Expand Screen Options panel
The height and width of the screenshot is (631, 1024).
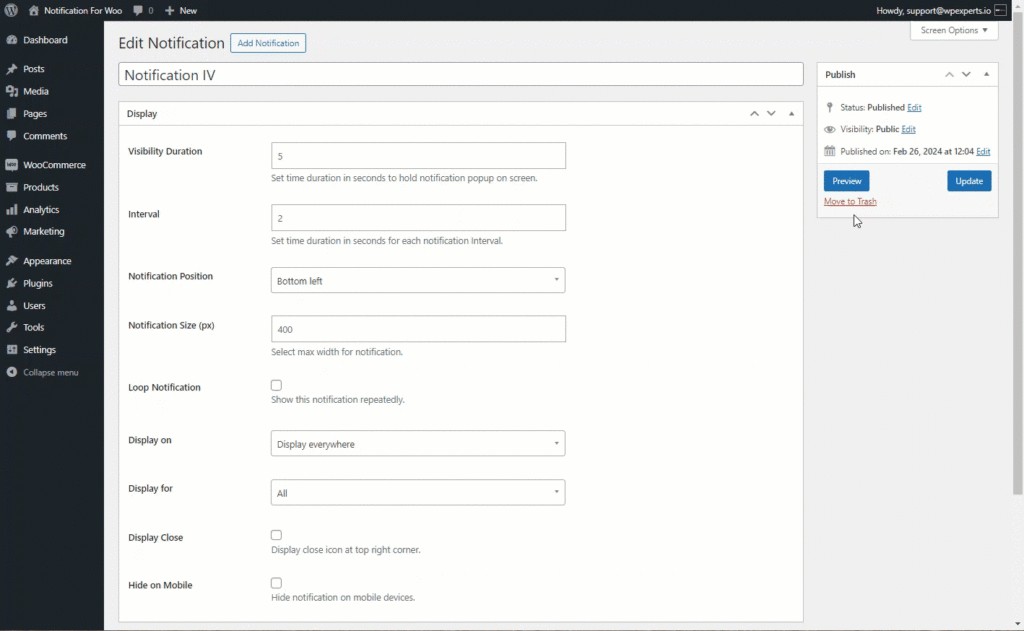[x=953, y=30]
